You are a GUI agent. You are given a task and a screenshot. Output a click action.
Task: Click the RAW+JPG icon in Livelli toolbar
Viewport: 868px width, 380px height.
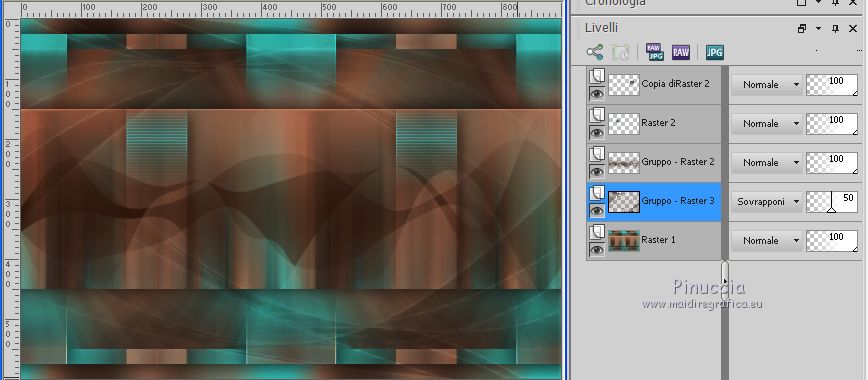pyautogui.click(x=655, y=52)
